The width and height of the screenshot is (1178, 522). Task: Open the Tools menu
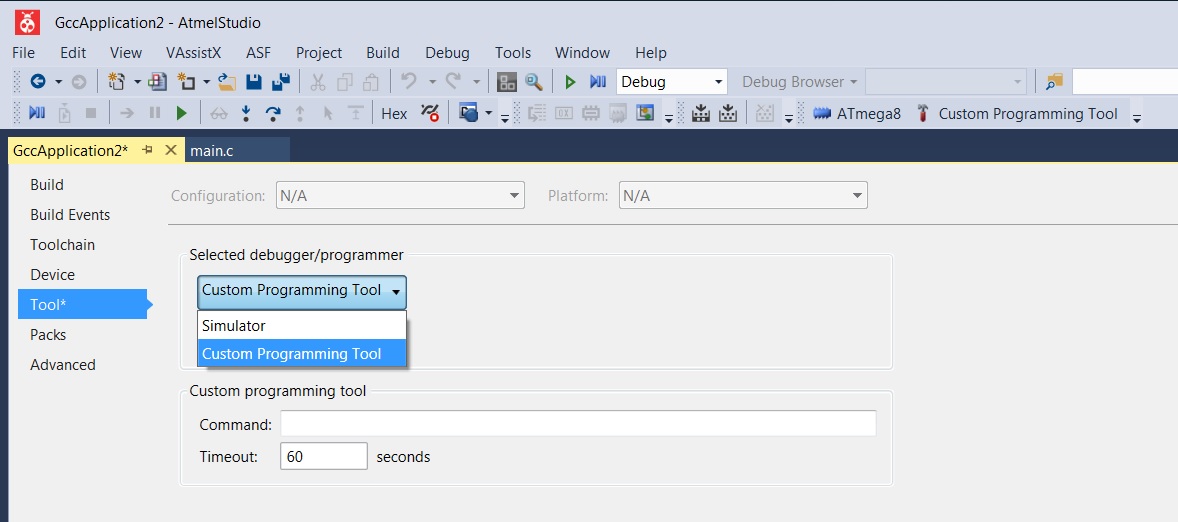[x=513, y=53]
